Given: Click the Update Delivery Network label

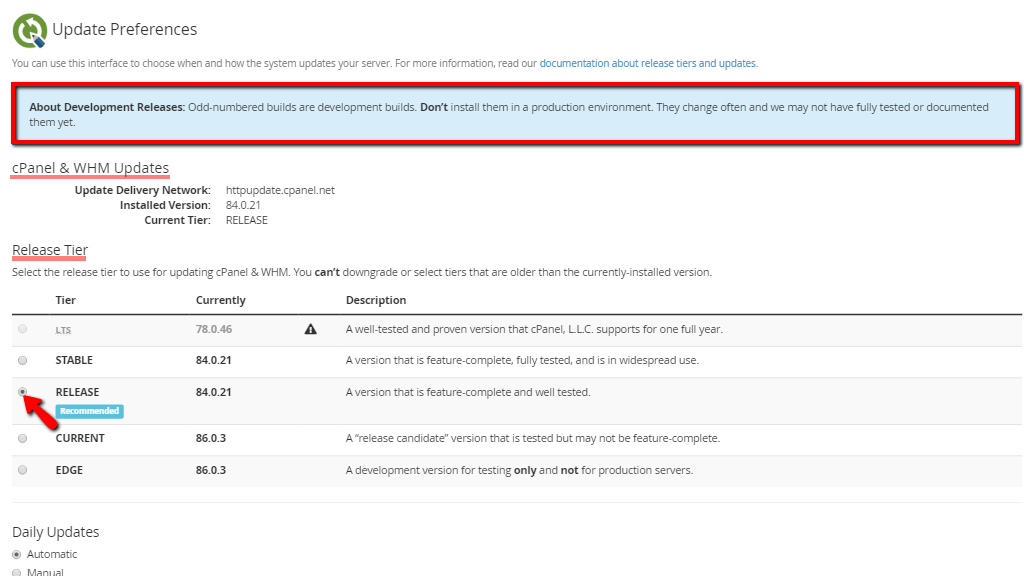Looking at the screenshot, I should point(142,190).
